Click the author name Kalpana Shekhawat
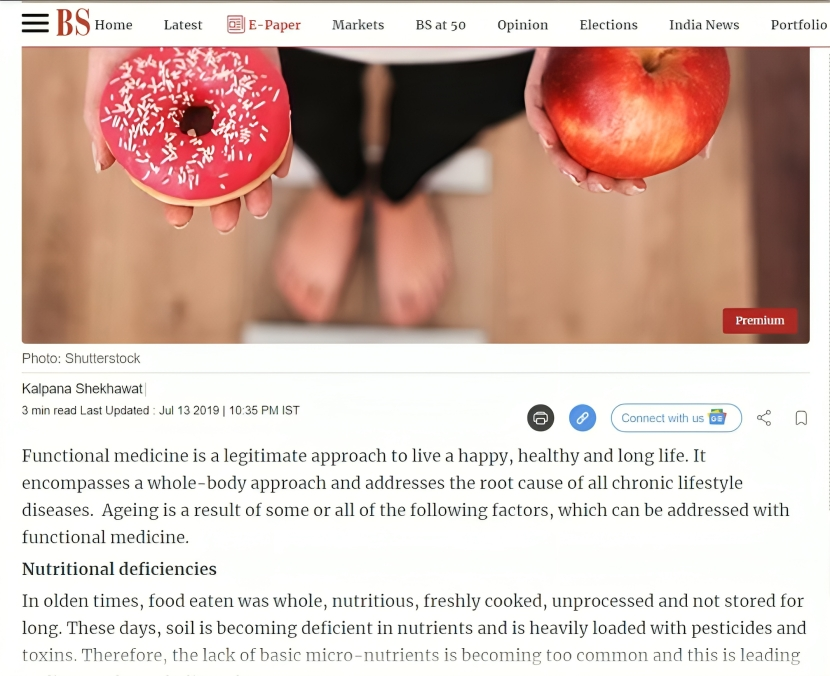Viewport: 830px width, 676px height. click(82, 389)
